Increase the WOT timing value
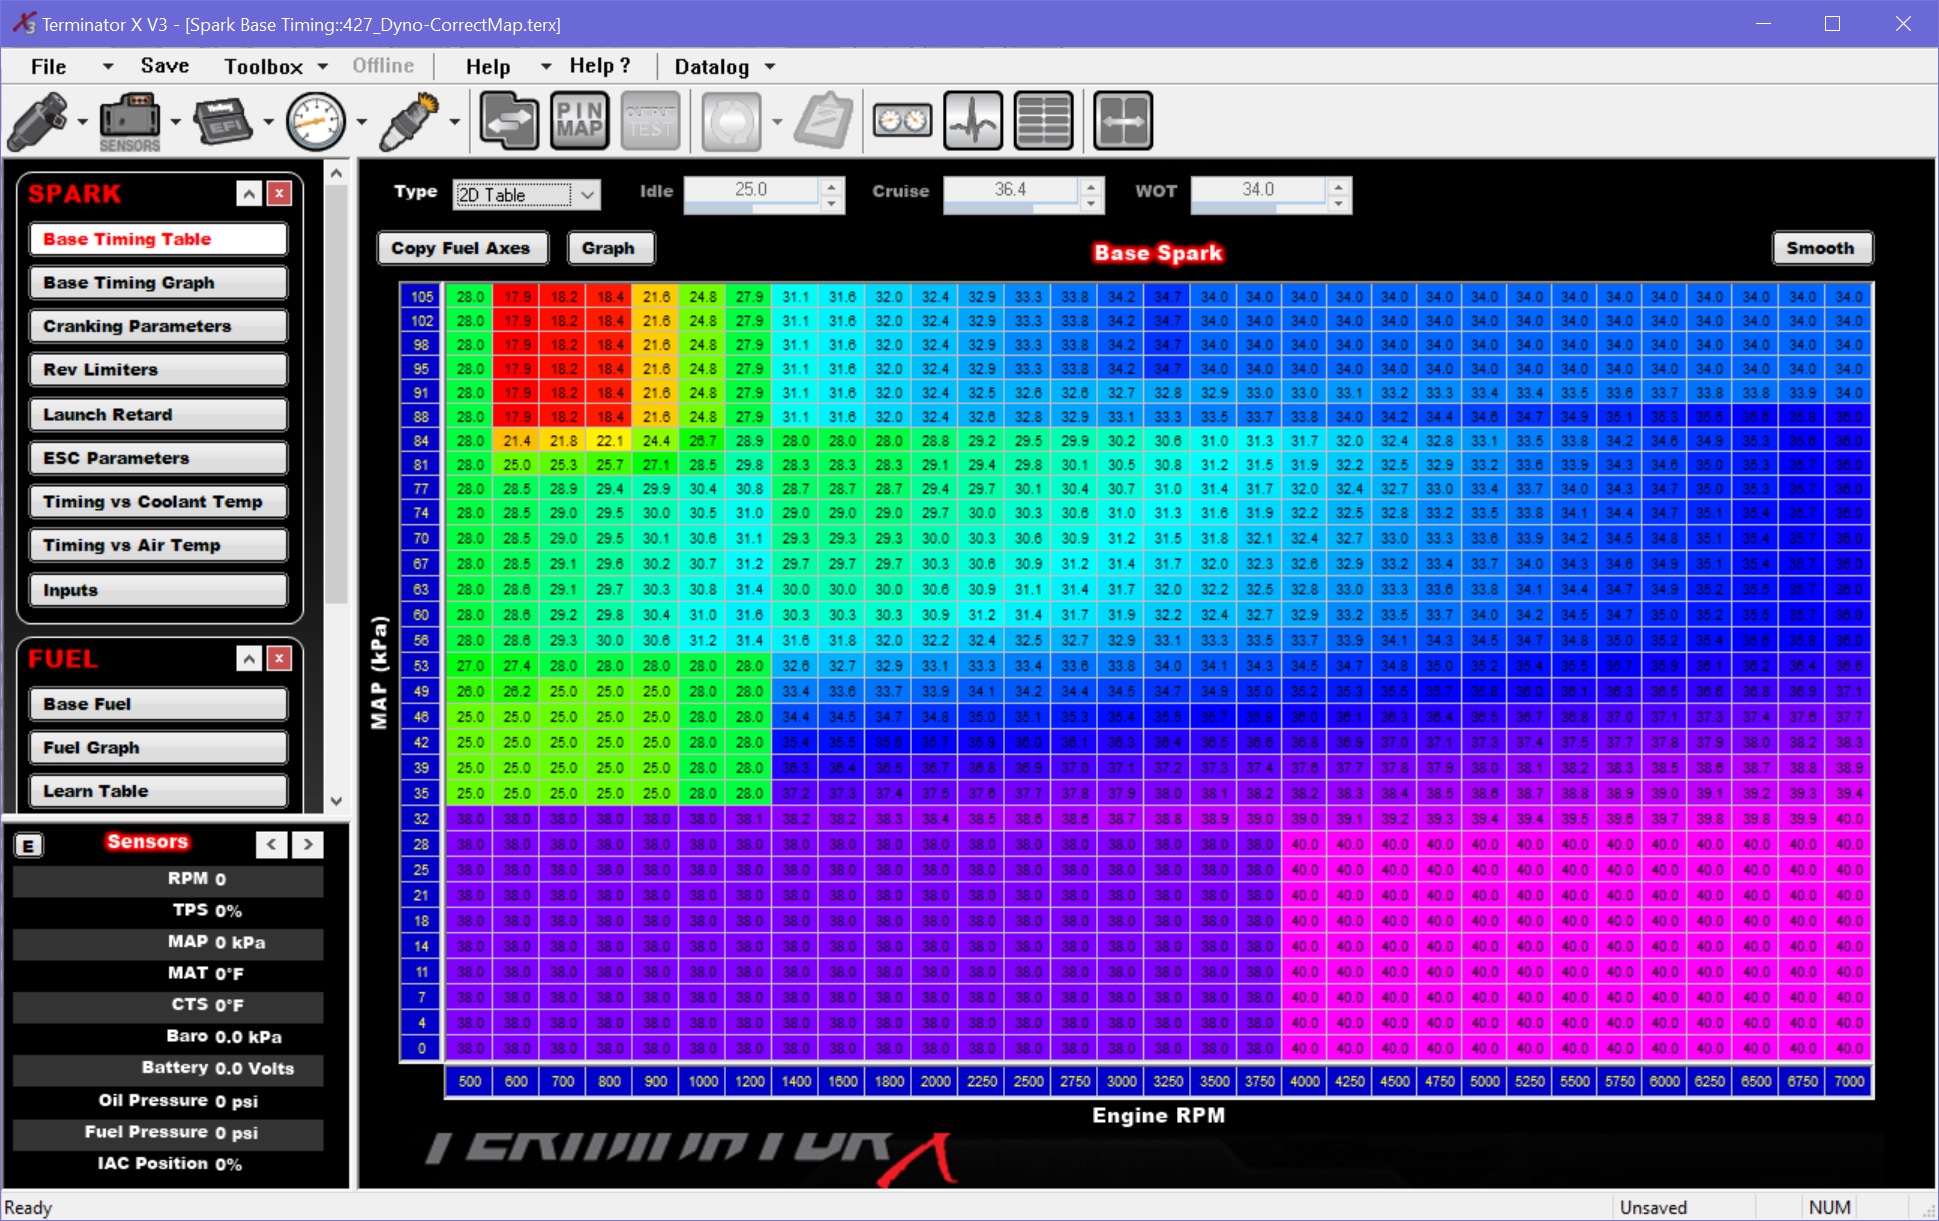 point(1339,186)
